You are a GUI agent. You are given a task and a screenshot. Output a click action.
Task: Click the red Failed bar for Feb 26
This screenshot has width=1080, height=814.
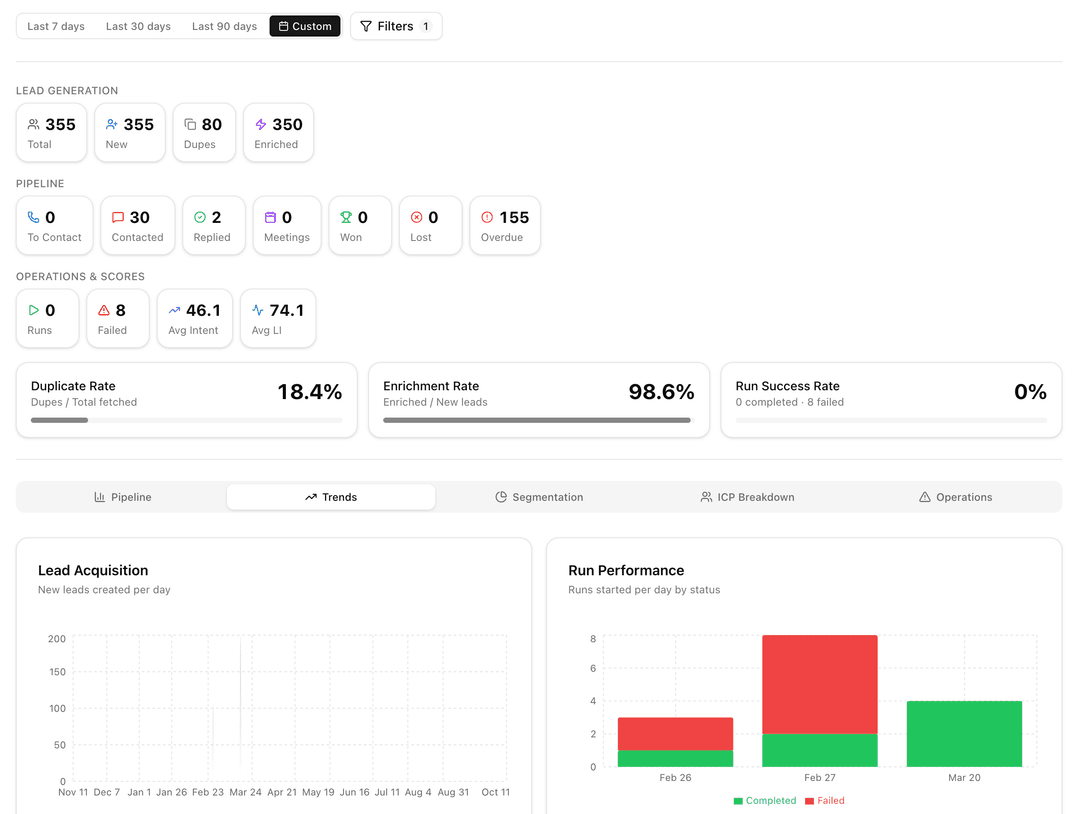click(675, 734)
